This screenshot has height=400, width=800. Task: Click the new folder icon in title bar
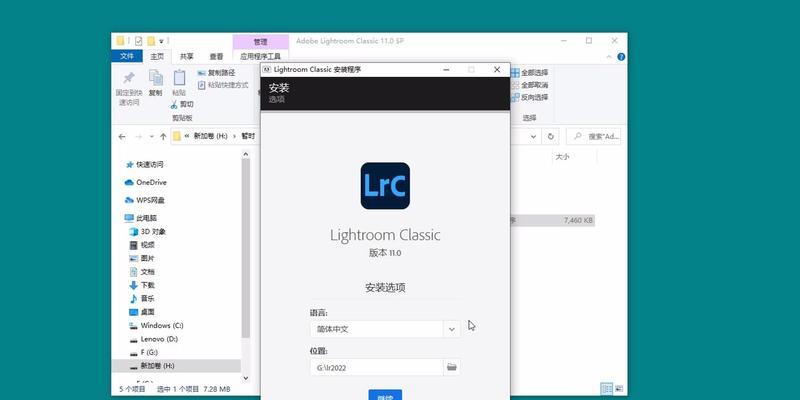pyautogui.click(x=151, y=41)
